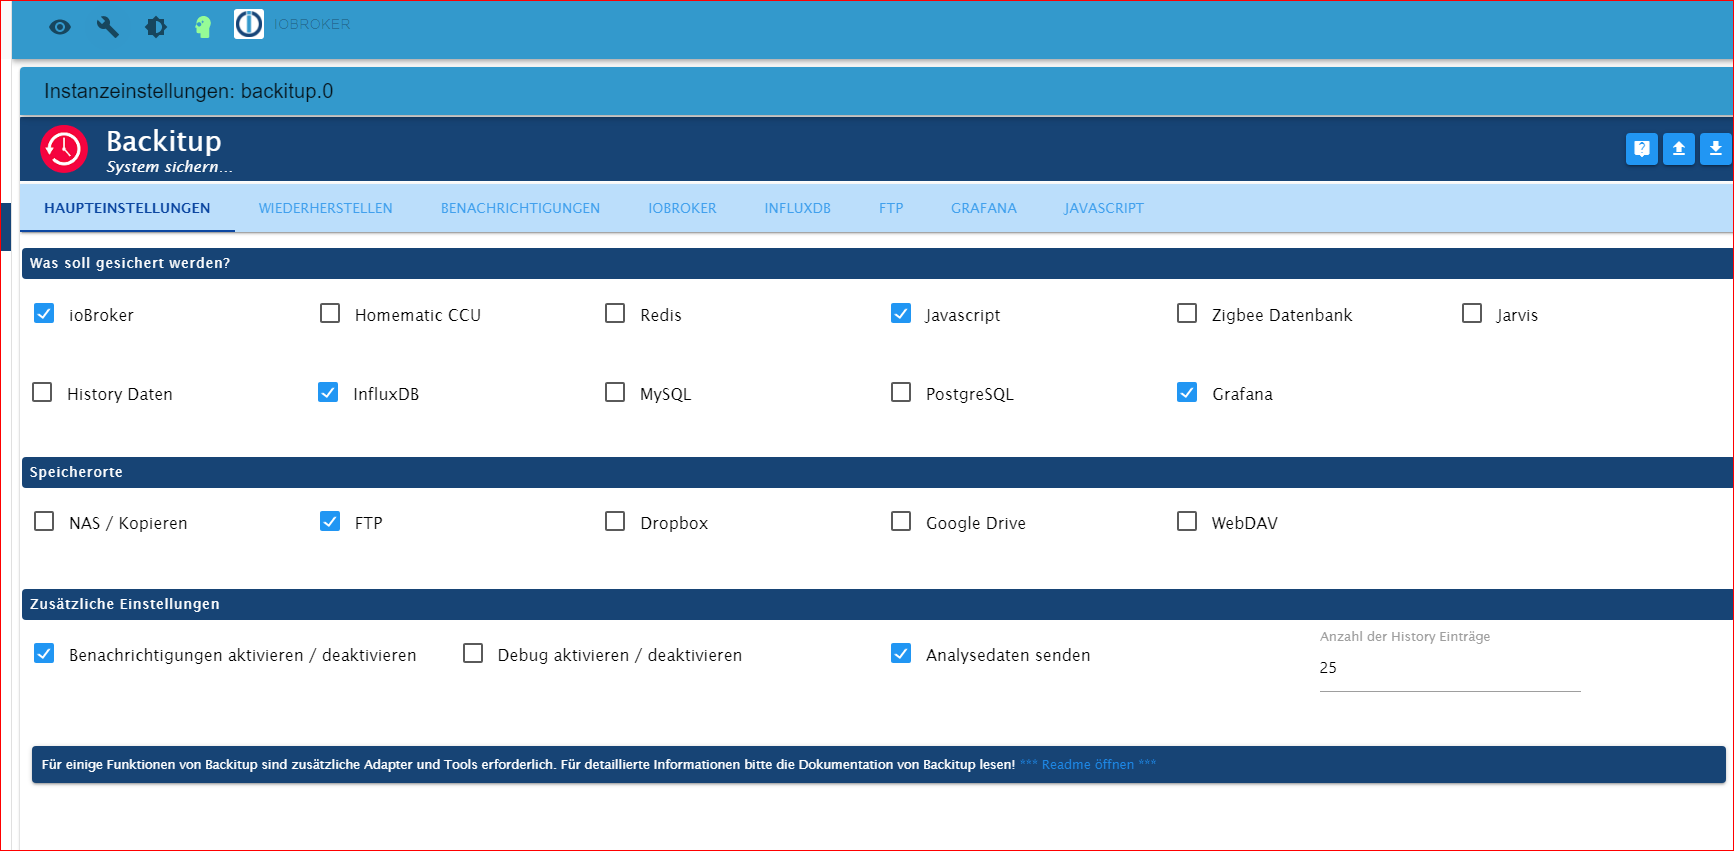
Task: Enable the Jarvis checkbox
Action: tap(1472, 314)
